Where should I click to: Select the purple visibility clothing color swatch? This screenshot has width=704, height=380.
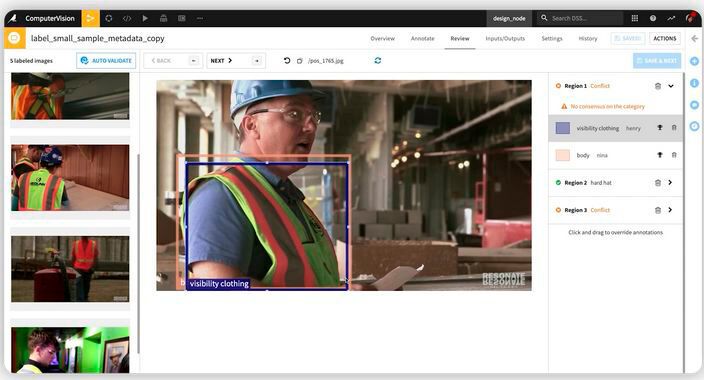(563, 128)
